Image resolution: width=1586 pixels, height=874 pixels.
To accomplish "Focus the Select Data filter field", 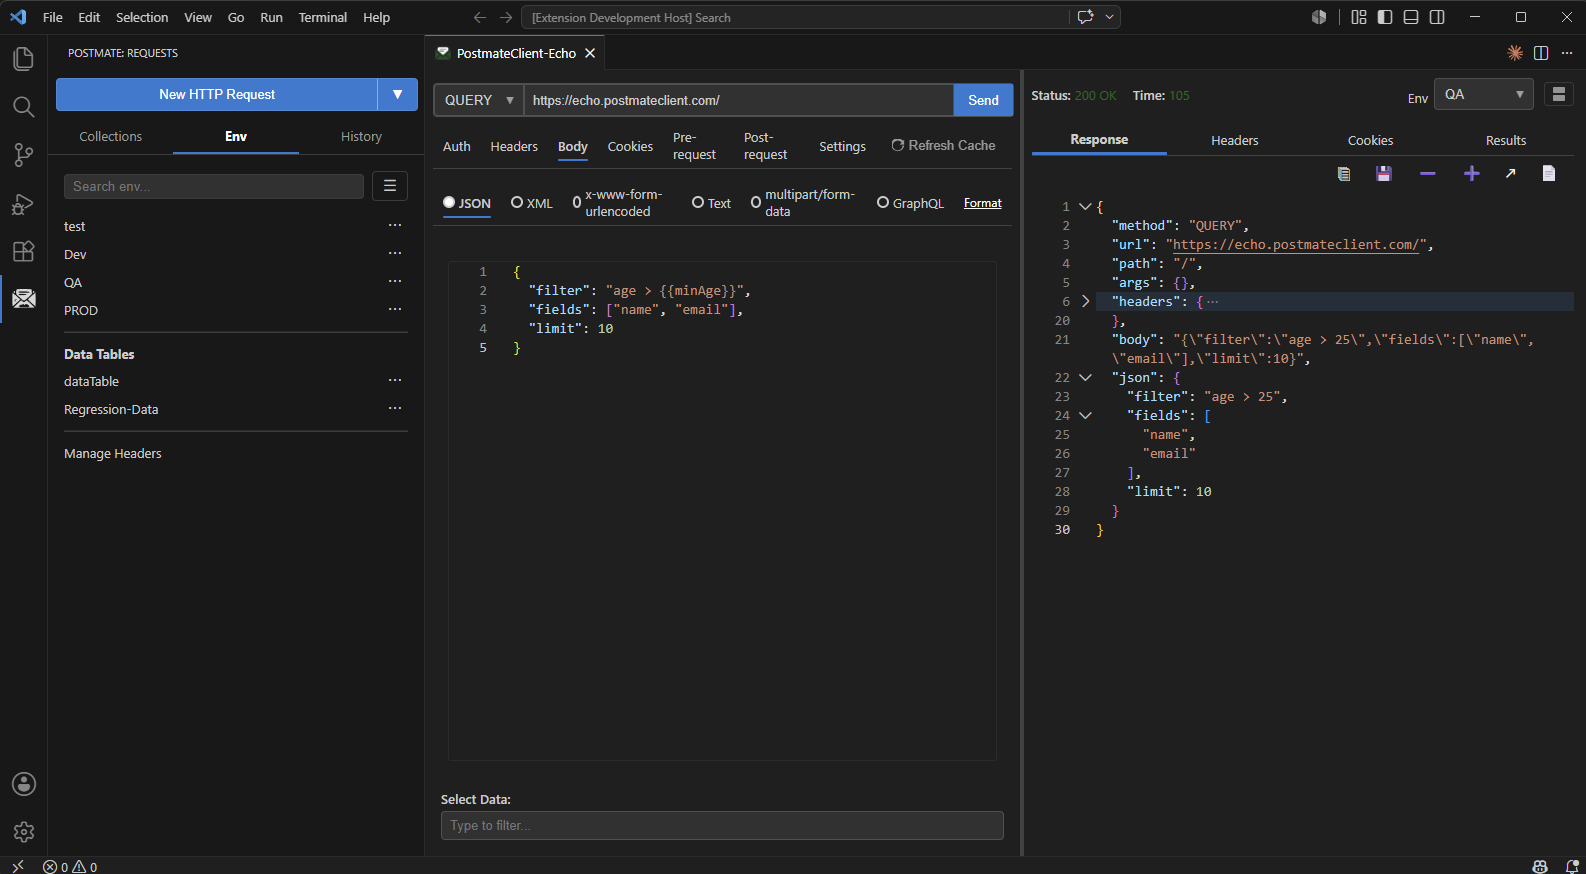I will (x=722, y=825).
